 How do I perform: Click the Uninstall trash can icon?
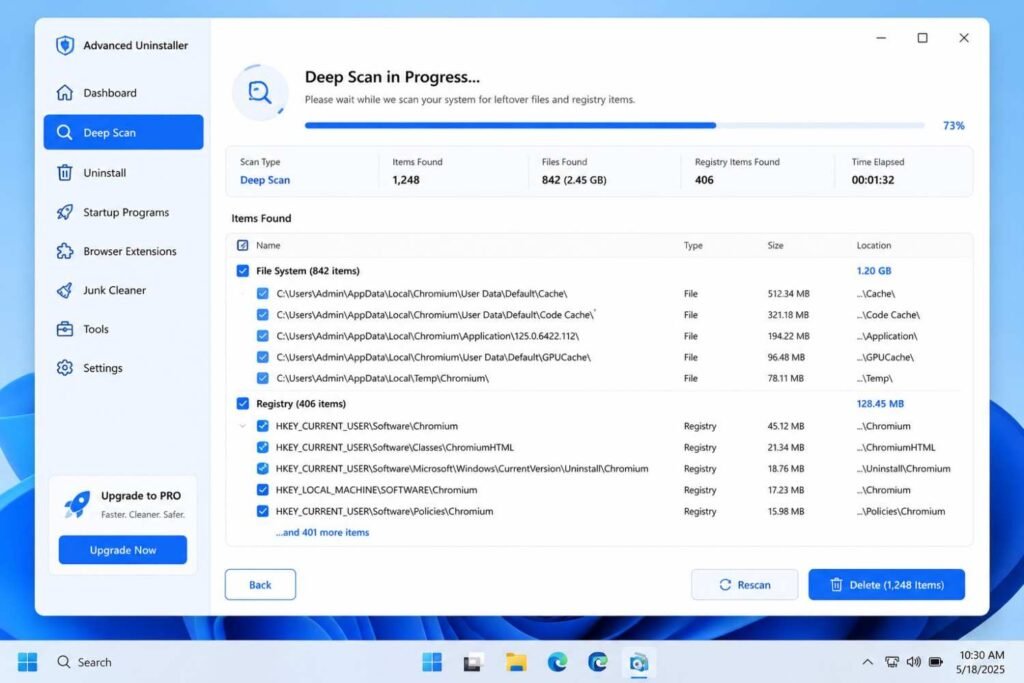[65, 172]
